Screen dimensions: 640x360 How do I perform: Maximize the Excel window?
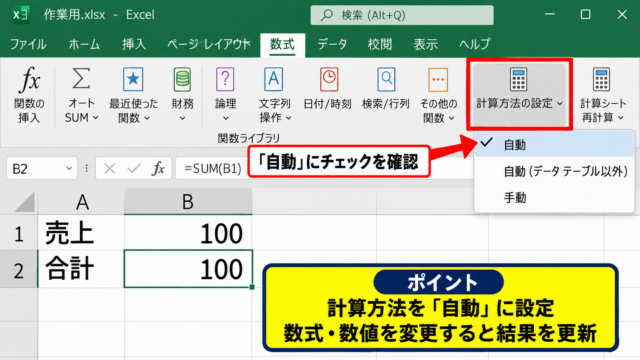586,15
